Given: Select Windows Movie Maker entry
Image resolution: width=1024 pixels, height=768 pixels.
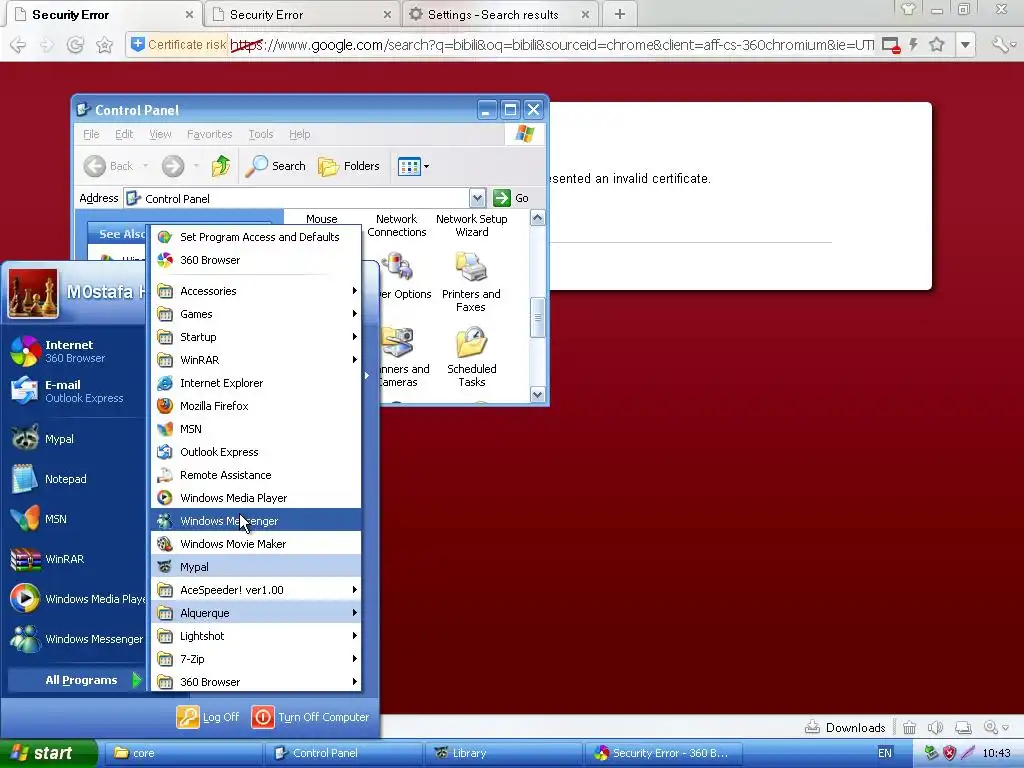Looking at the screenshot, I should point(256,543).
